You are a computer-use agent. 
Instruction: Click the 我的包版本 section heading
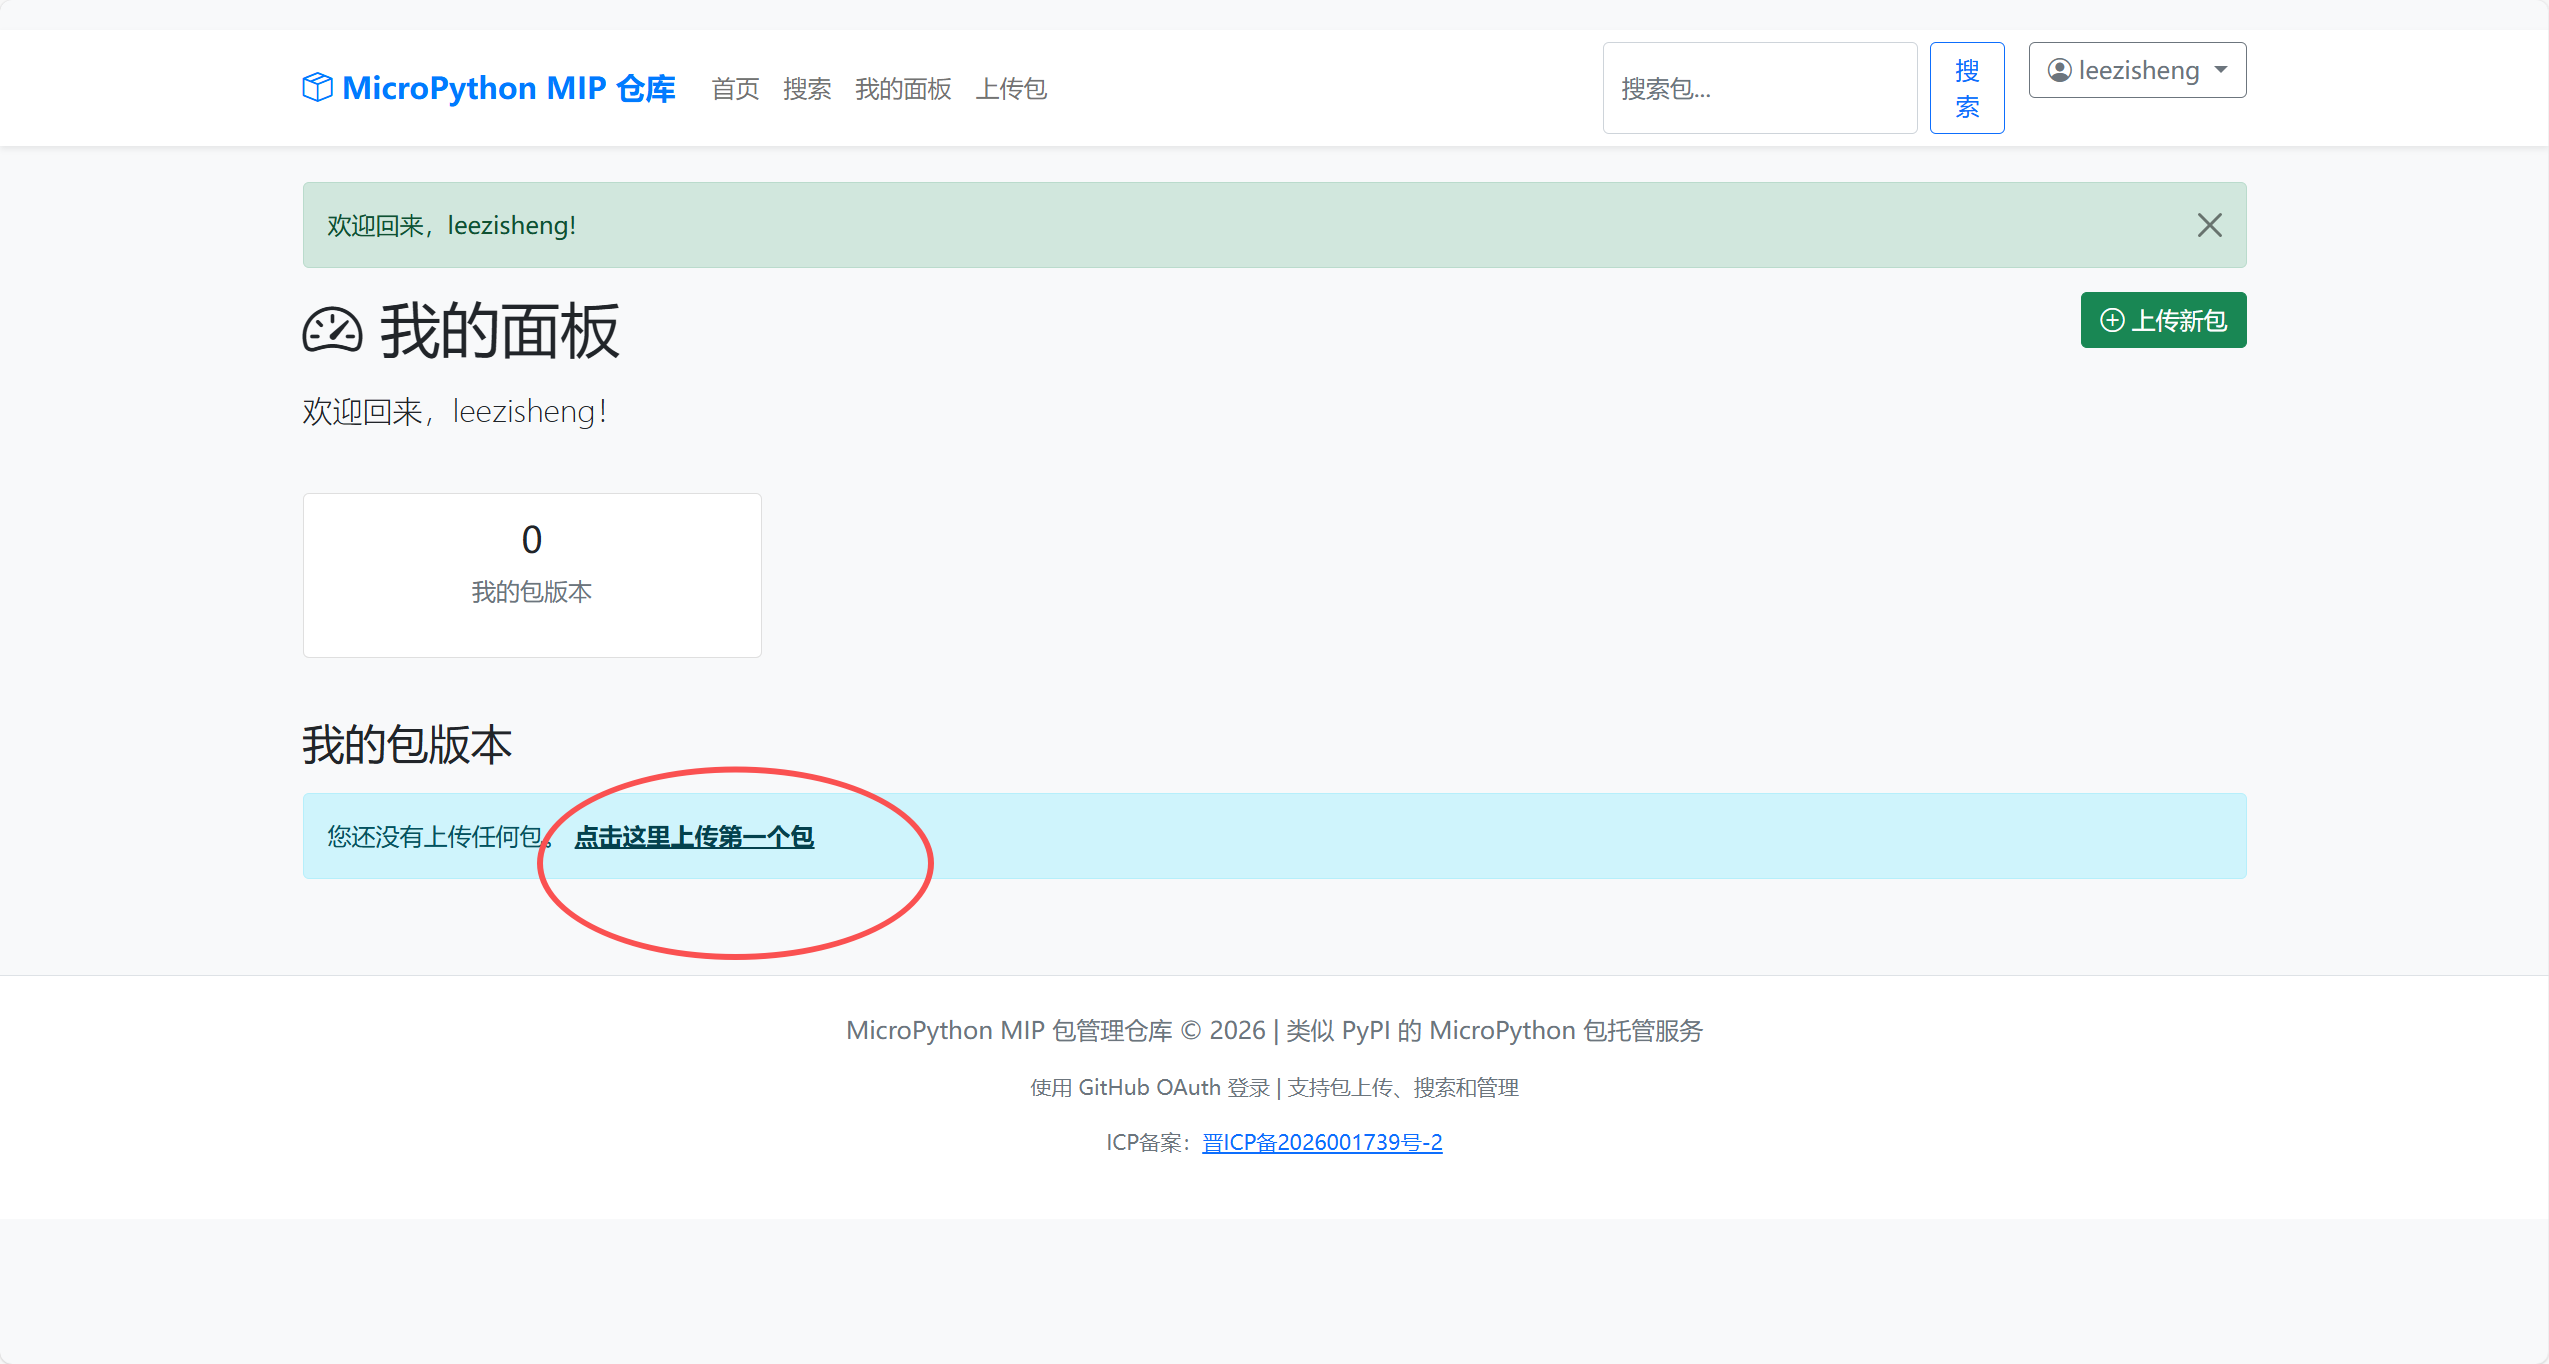click(x=407, y=745)
